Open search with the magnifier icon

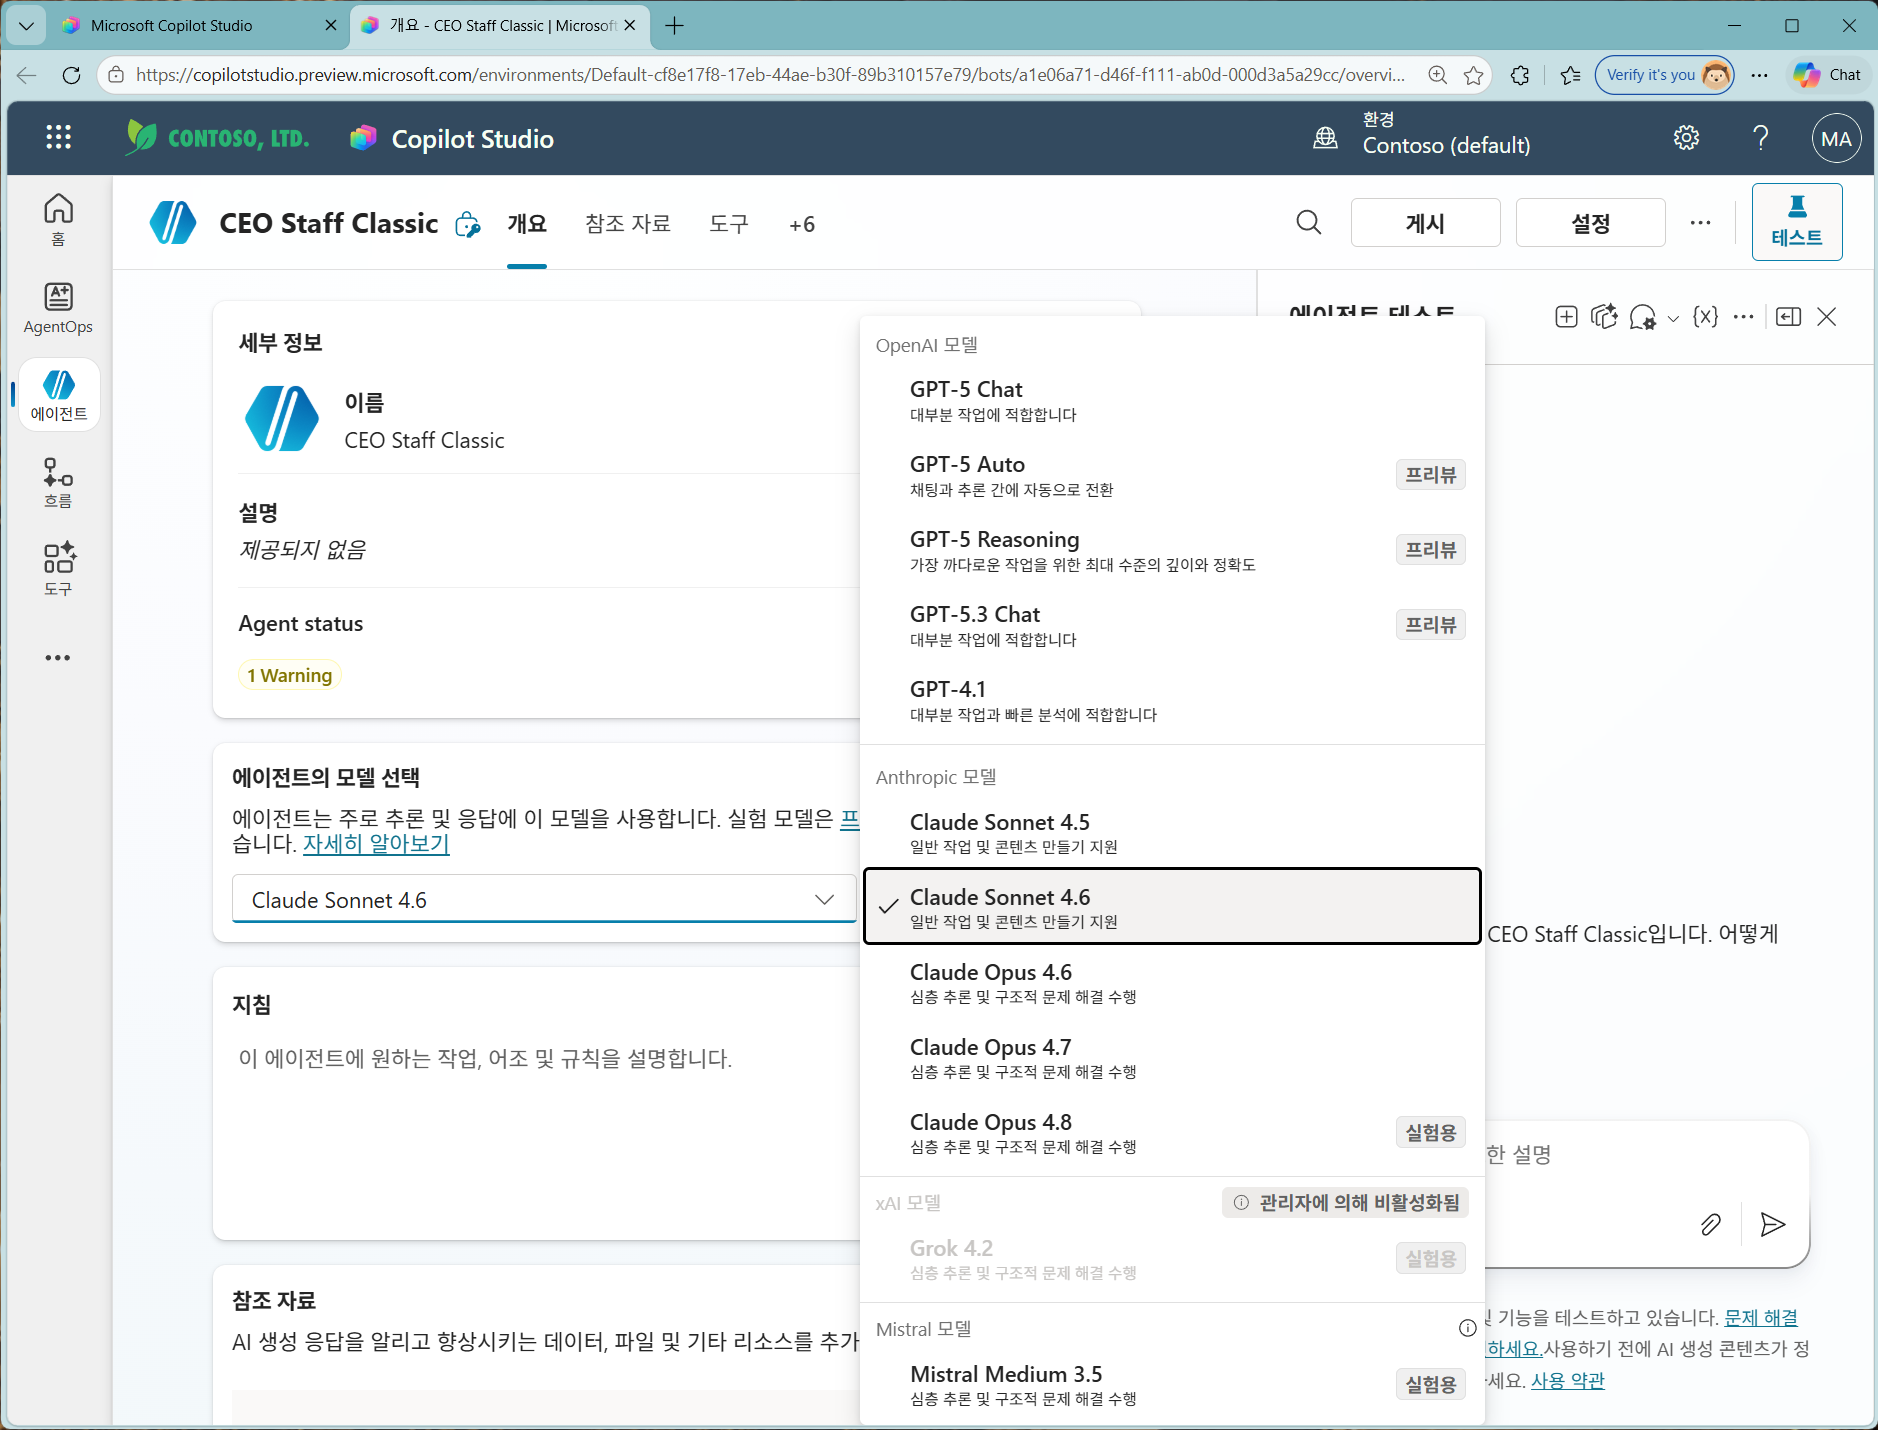(1308, 222)
